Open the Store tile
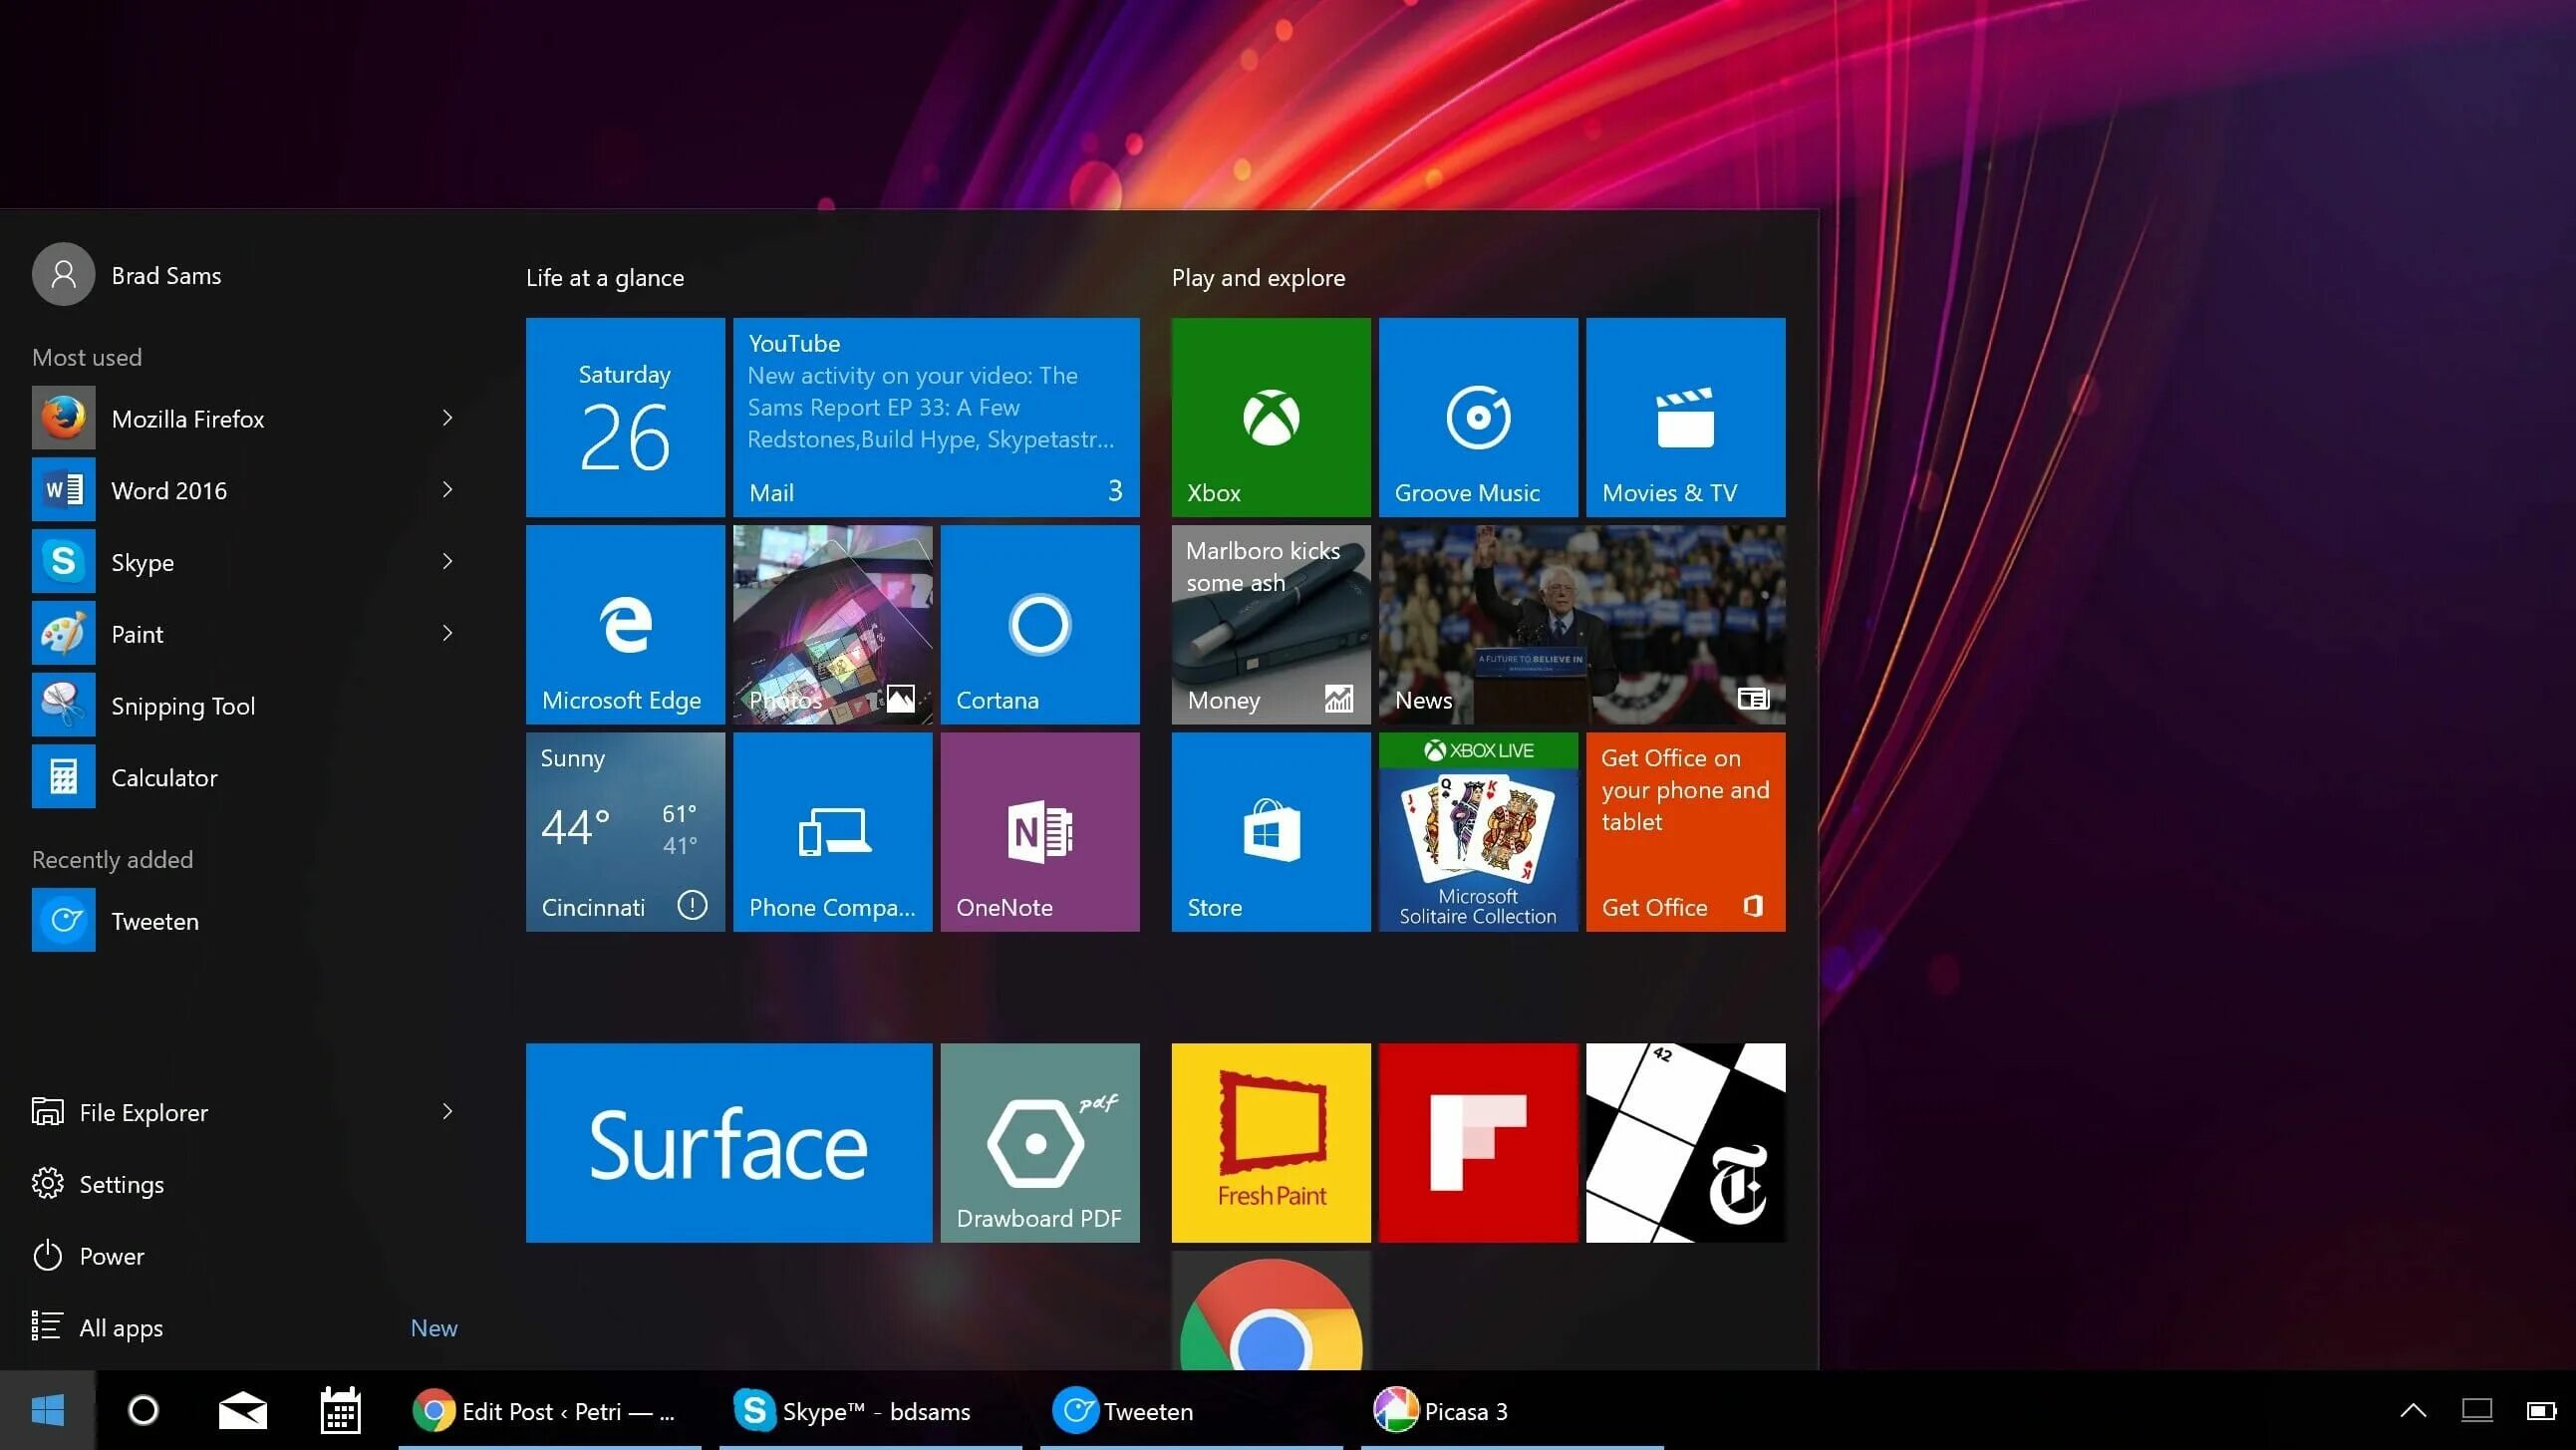 point(1270,831)
